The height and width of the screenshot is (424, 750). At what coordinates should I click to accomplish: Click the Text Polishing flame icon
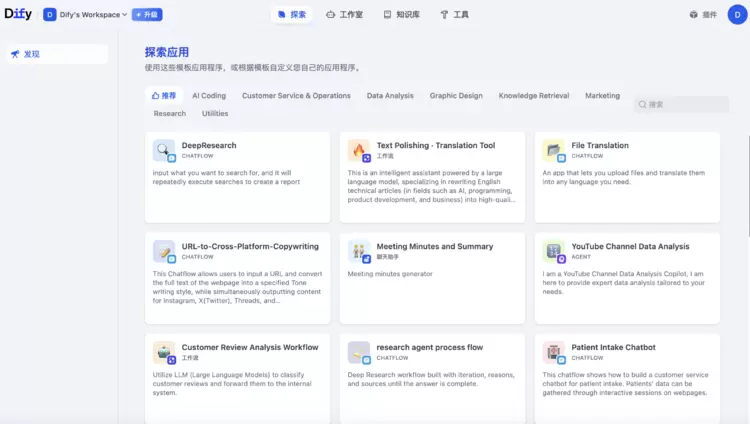coord(359,150)
